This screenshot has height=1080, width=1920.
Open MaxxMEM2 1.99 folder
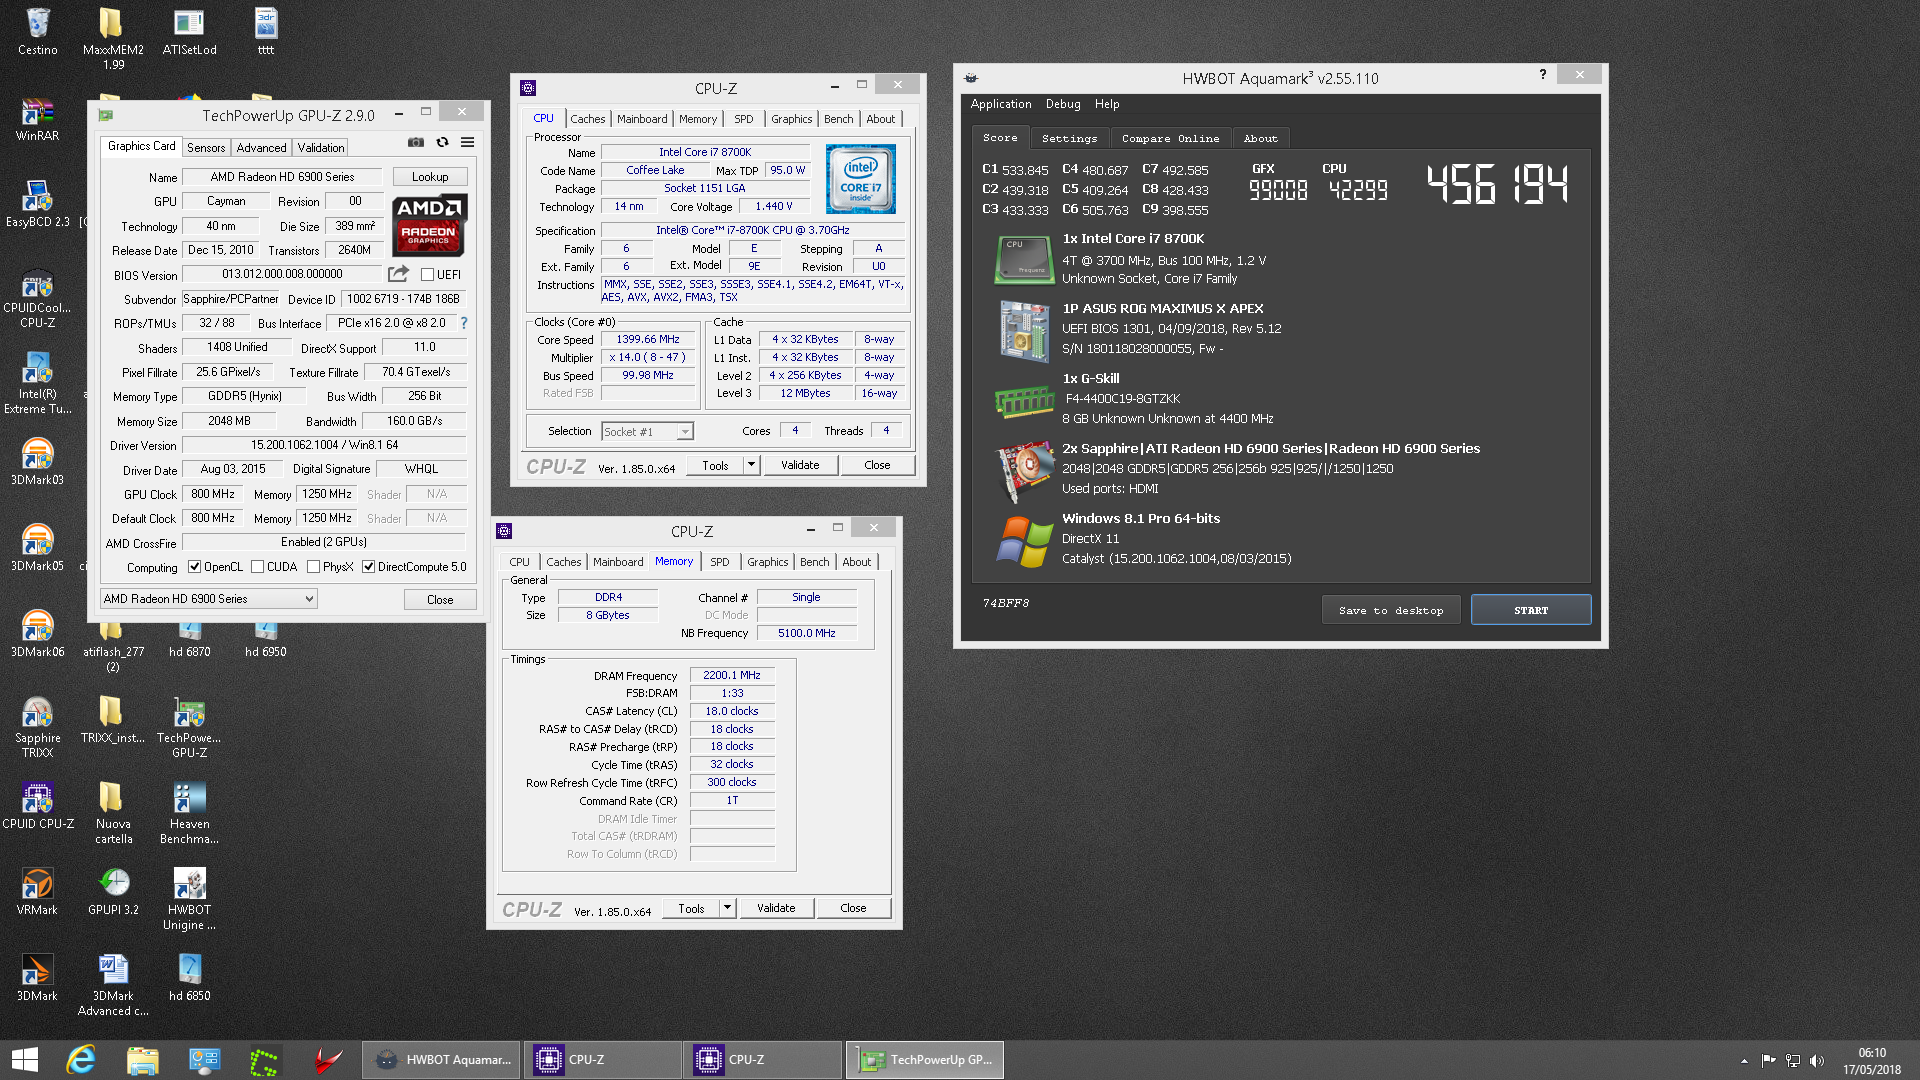click(x=113, y=38)
